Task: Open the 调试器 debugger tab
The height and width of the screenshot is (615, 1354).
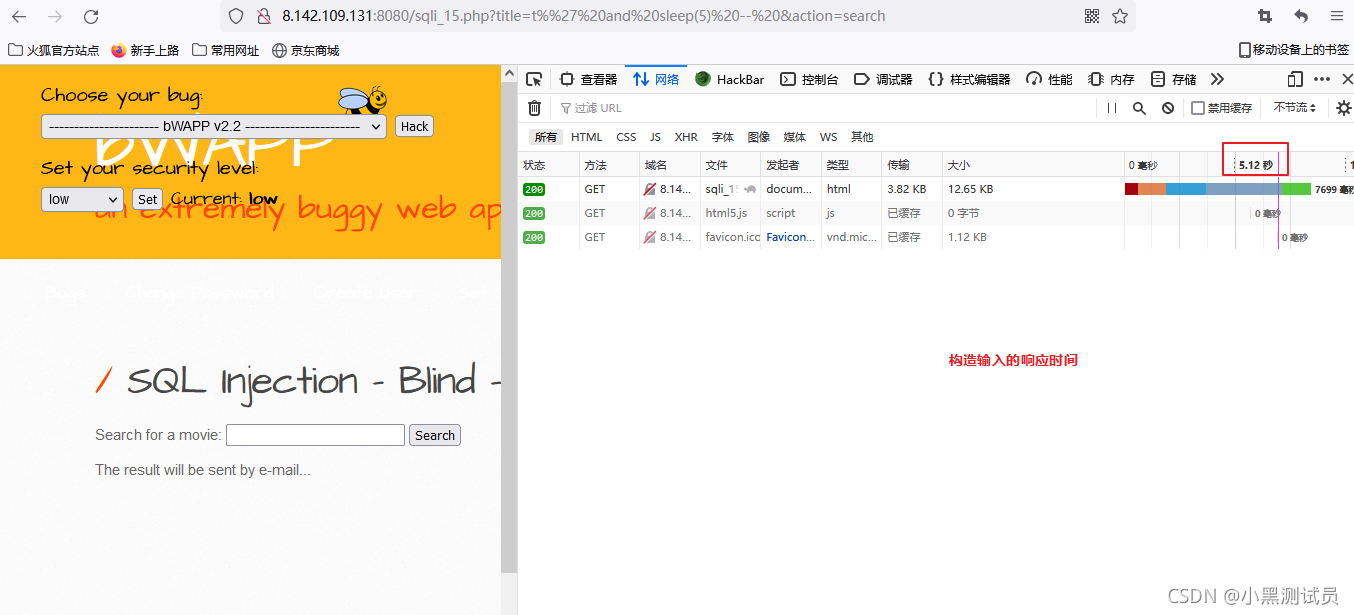Action: pos(883,79)
